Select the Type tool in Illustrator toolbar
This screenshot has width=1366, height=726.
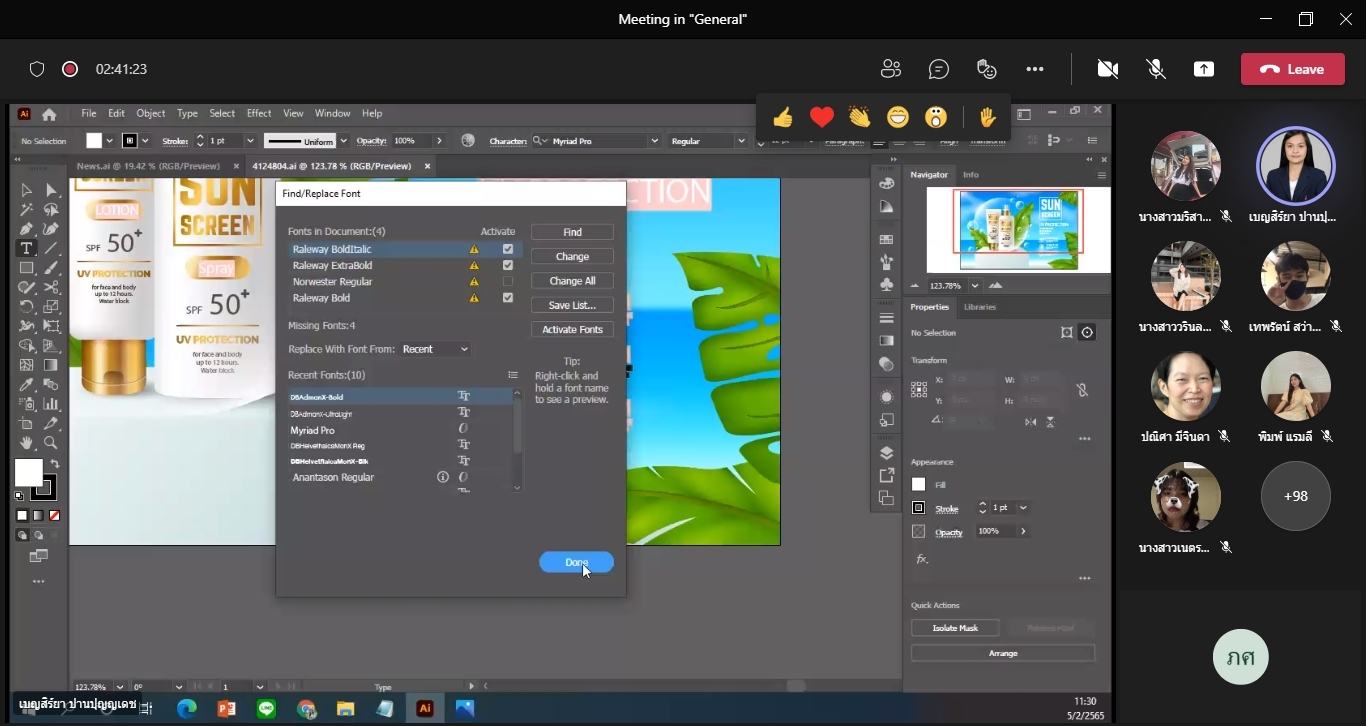point(27,248)
